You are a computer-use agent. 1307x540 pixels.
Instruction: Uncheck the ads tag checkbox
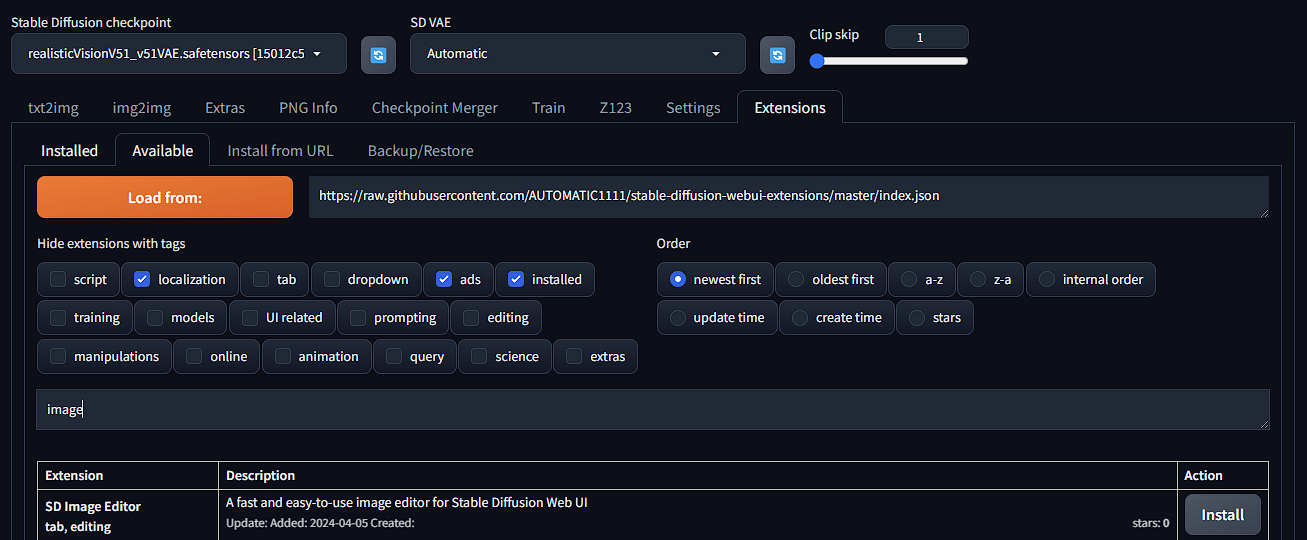[x=444, y=279]
